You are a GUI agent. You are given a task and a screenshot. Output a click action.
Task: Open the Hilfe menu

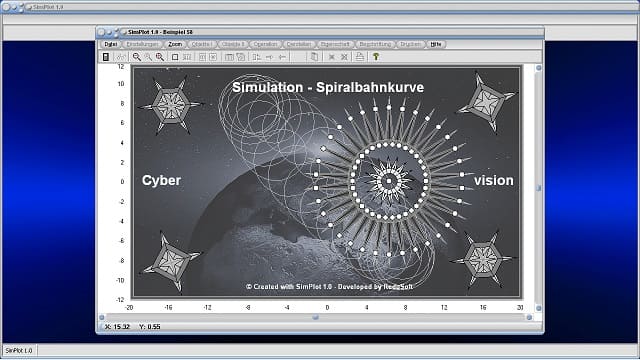(436, 44)
